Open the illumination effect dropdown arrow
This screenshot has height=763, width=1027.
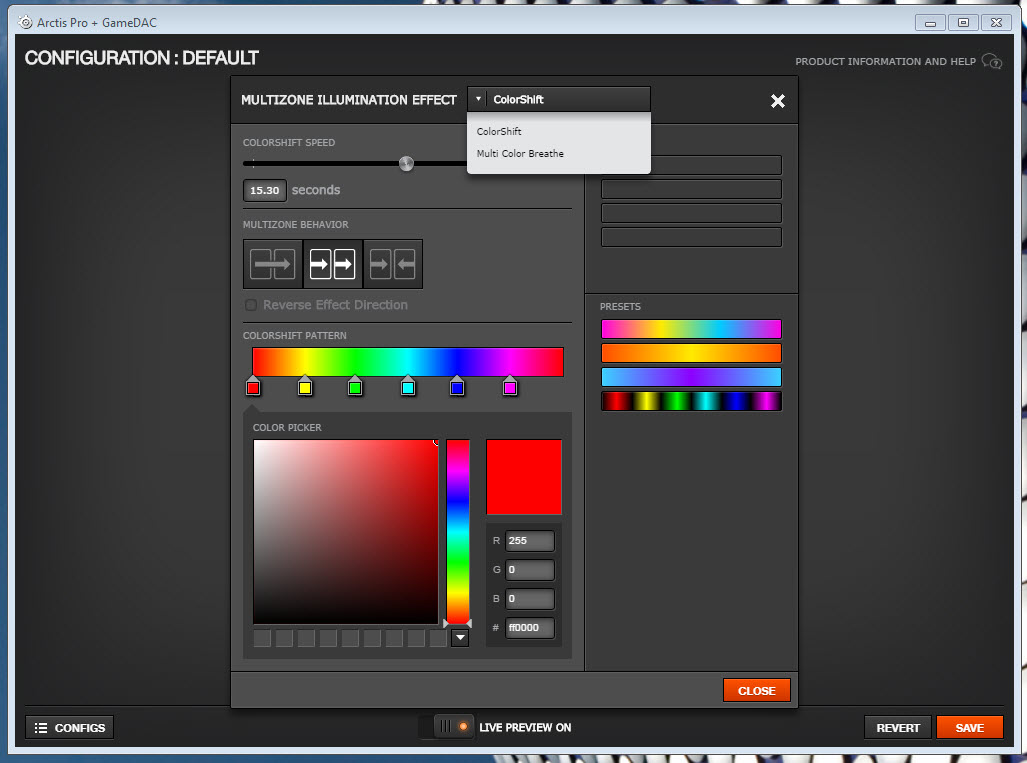point(478,99)
